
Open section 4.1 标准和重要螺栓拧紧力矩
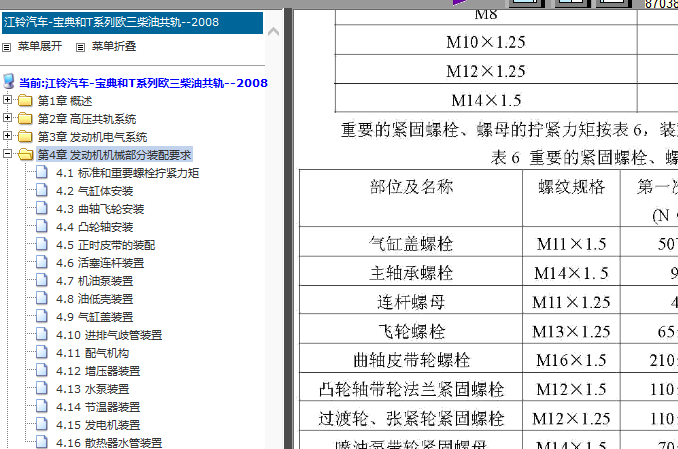point(128,173)
